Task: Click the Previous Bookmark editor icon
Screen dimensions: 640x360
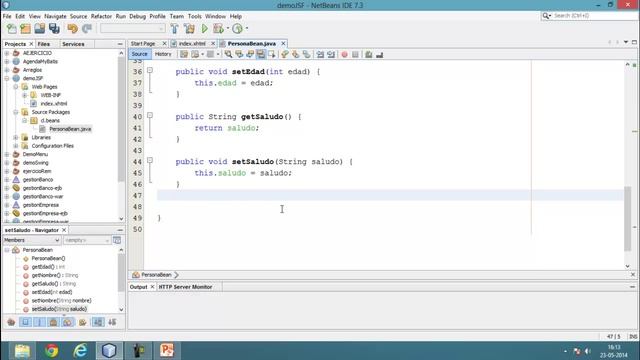Action: click(284, 54)
